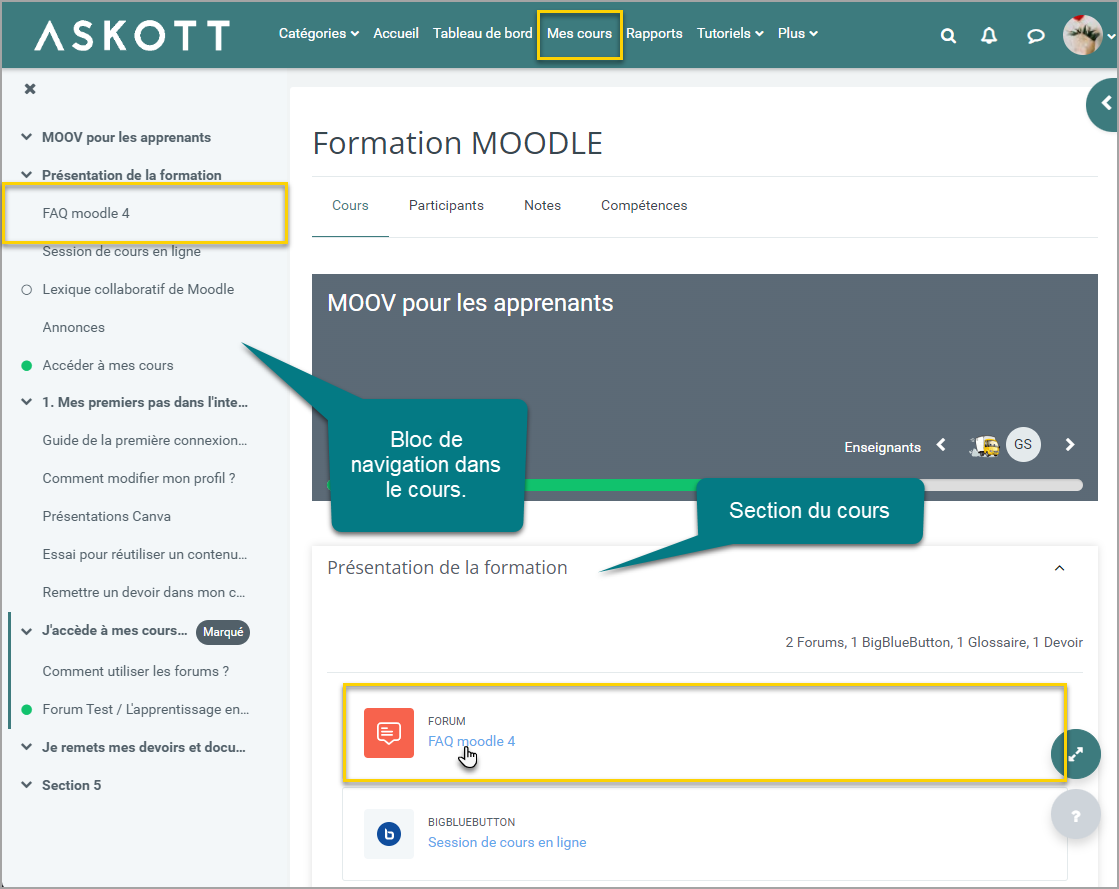This screenshot has width=1119, height=889.
Task: Open the Tutoriels dropdown
Action: coord(730,34)
